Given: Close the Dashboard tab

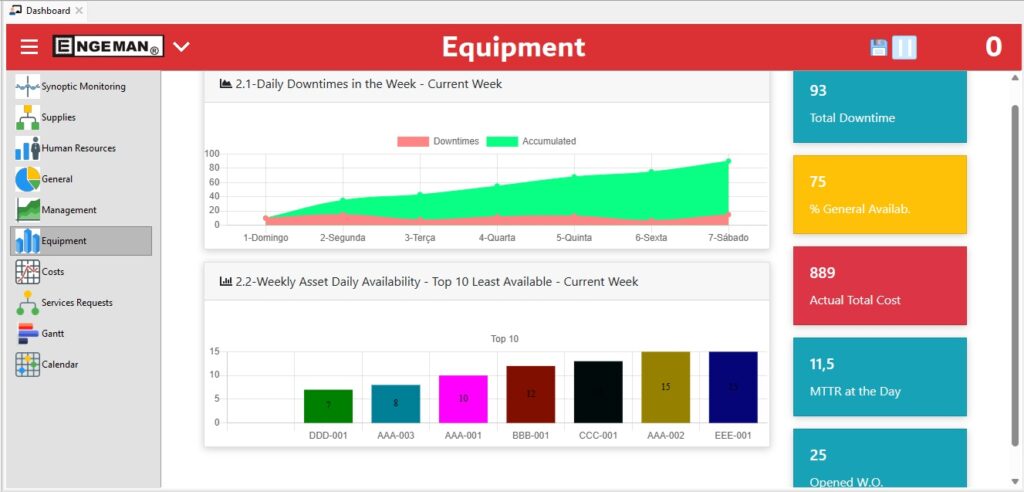Looking at the screenshot, I should 79,11.
